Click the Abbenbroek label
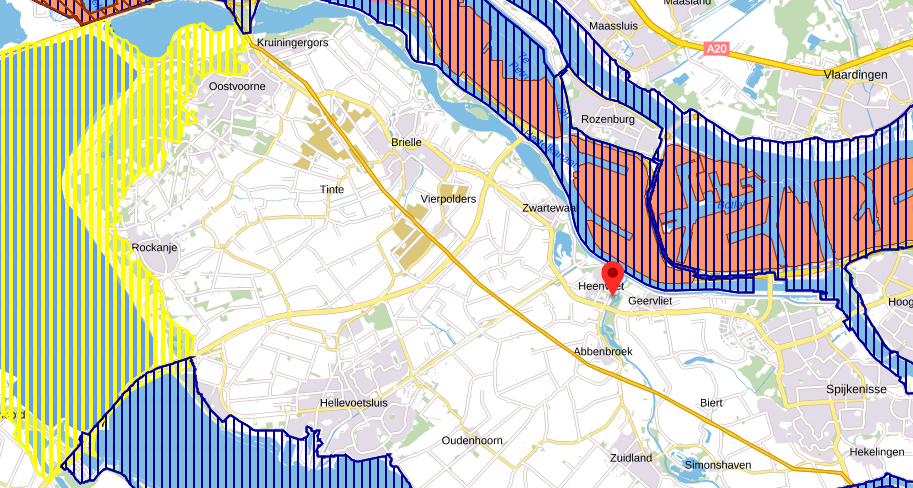The height and width of the screenshot is (488, 913). 603,352
